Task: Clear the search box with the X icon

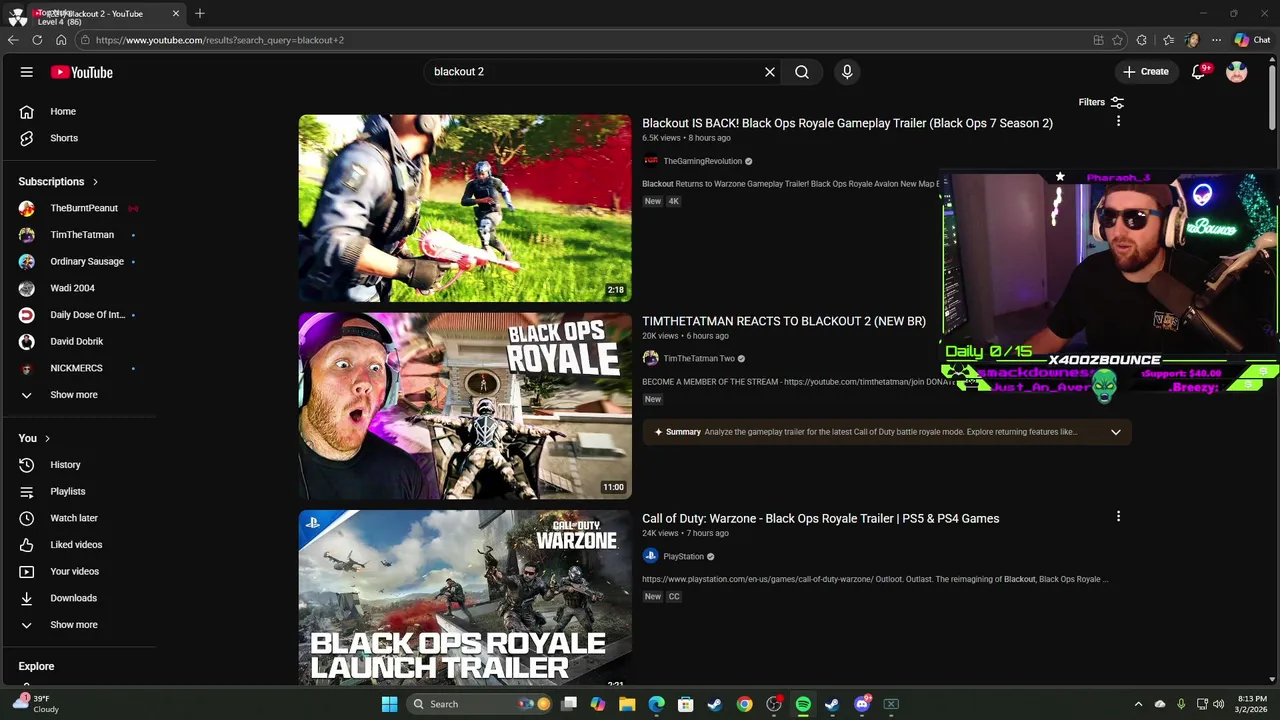Action: (770, 72)
